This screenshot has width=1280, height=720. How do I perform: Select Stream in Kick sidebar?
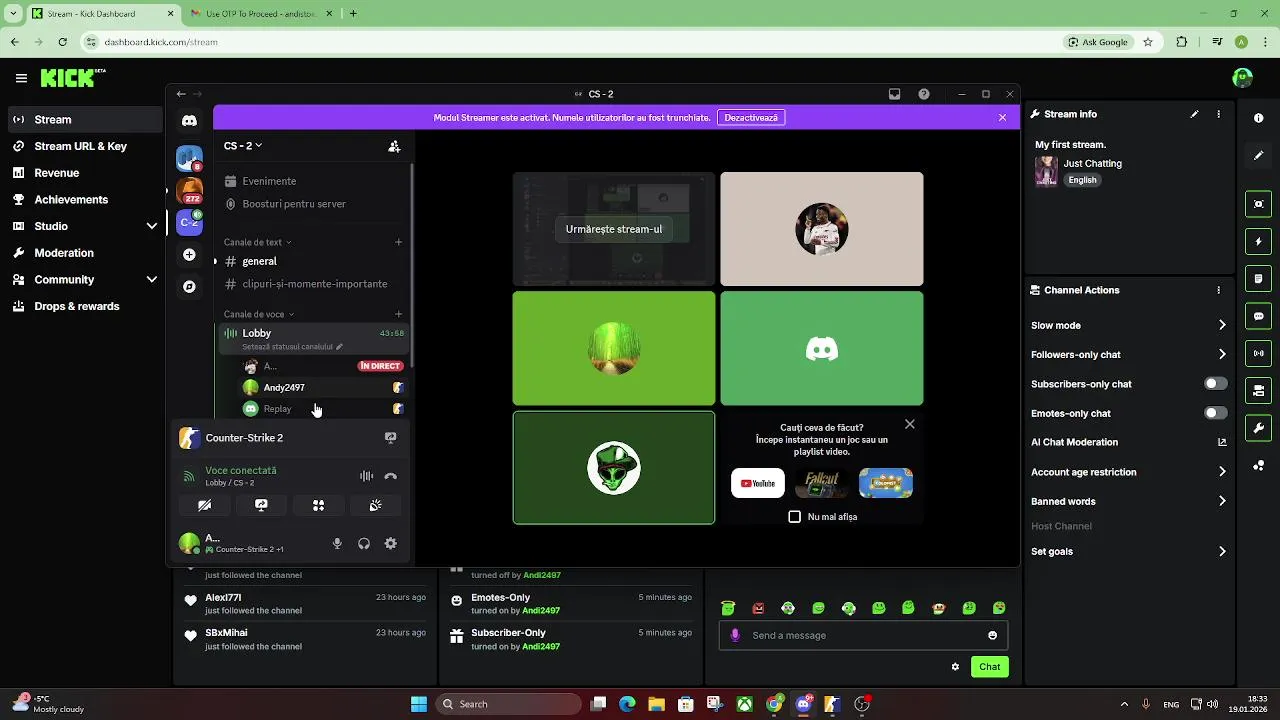(84, 119)
